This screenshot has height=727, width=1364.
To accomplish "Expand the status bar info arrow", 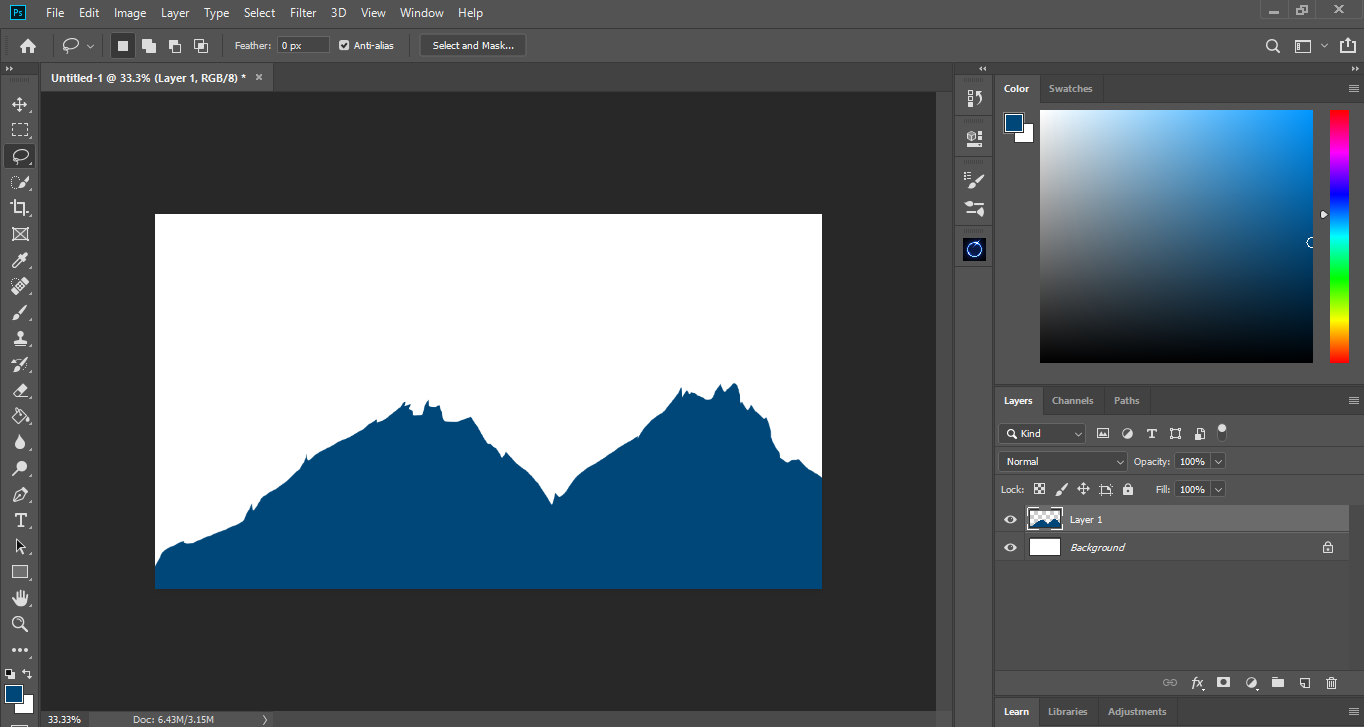I will click(x=265, y=719).
